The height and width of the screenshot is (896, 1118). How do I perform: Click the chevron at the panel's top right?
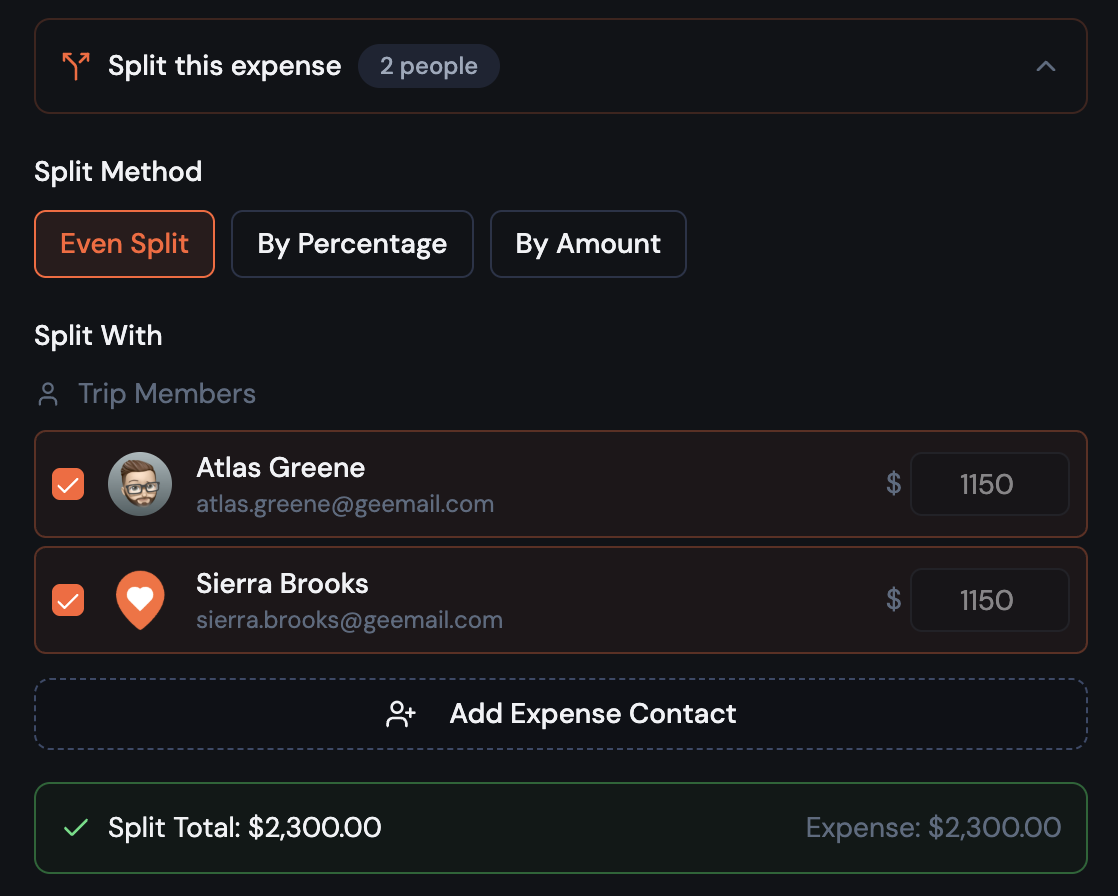coord(1046,66)
